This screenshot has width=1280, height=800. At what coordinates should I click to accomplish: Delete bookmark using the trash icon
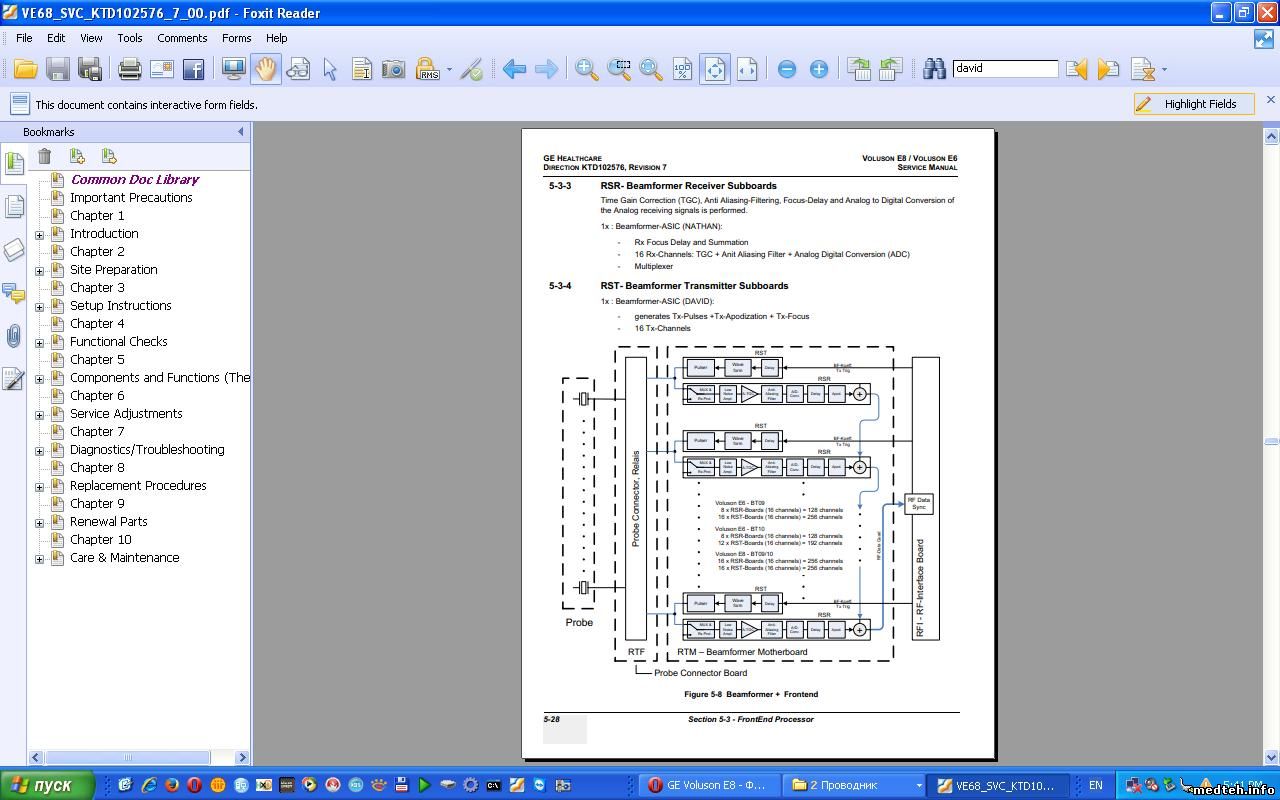point(45,156)
